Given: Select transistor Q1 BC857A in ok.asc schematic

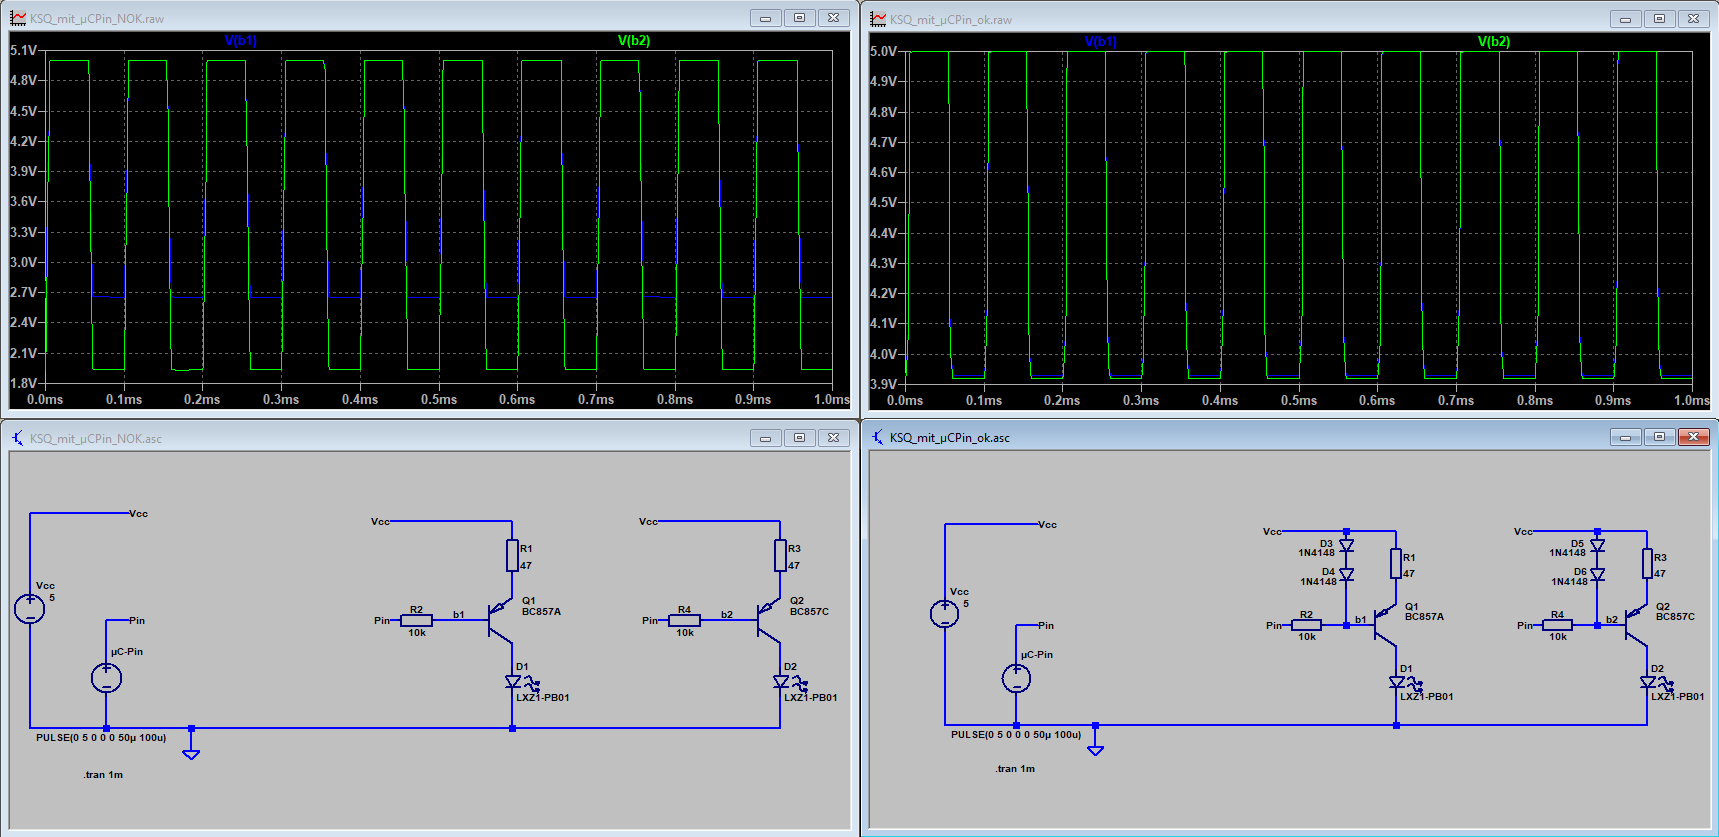Looking at the screenshot, I should pos(1384,624).
